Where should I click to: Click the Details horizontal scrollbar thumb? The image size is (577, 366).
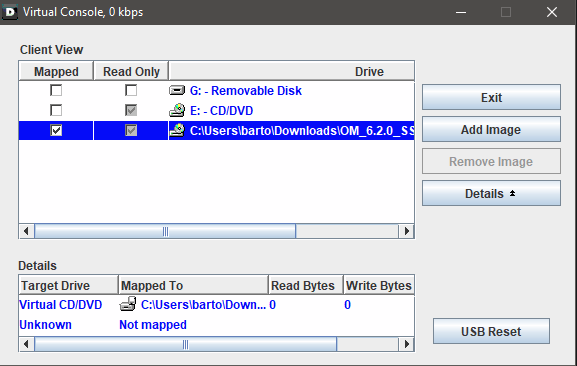coord(185,344)
